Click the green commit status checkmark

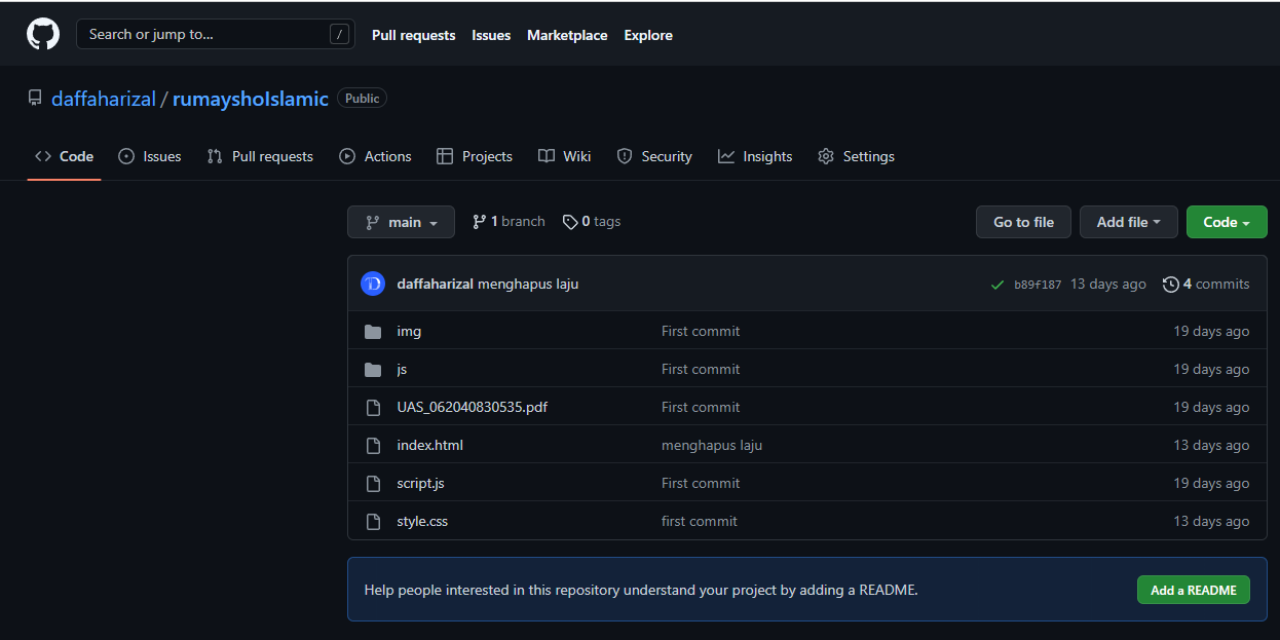pos(997,284)
